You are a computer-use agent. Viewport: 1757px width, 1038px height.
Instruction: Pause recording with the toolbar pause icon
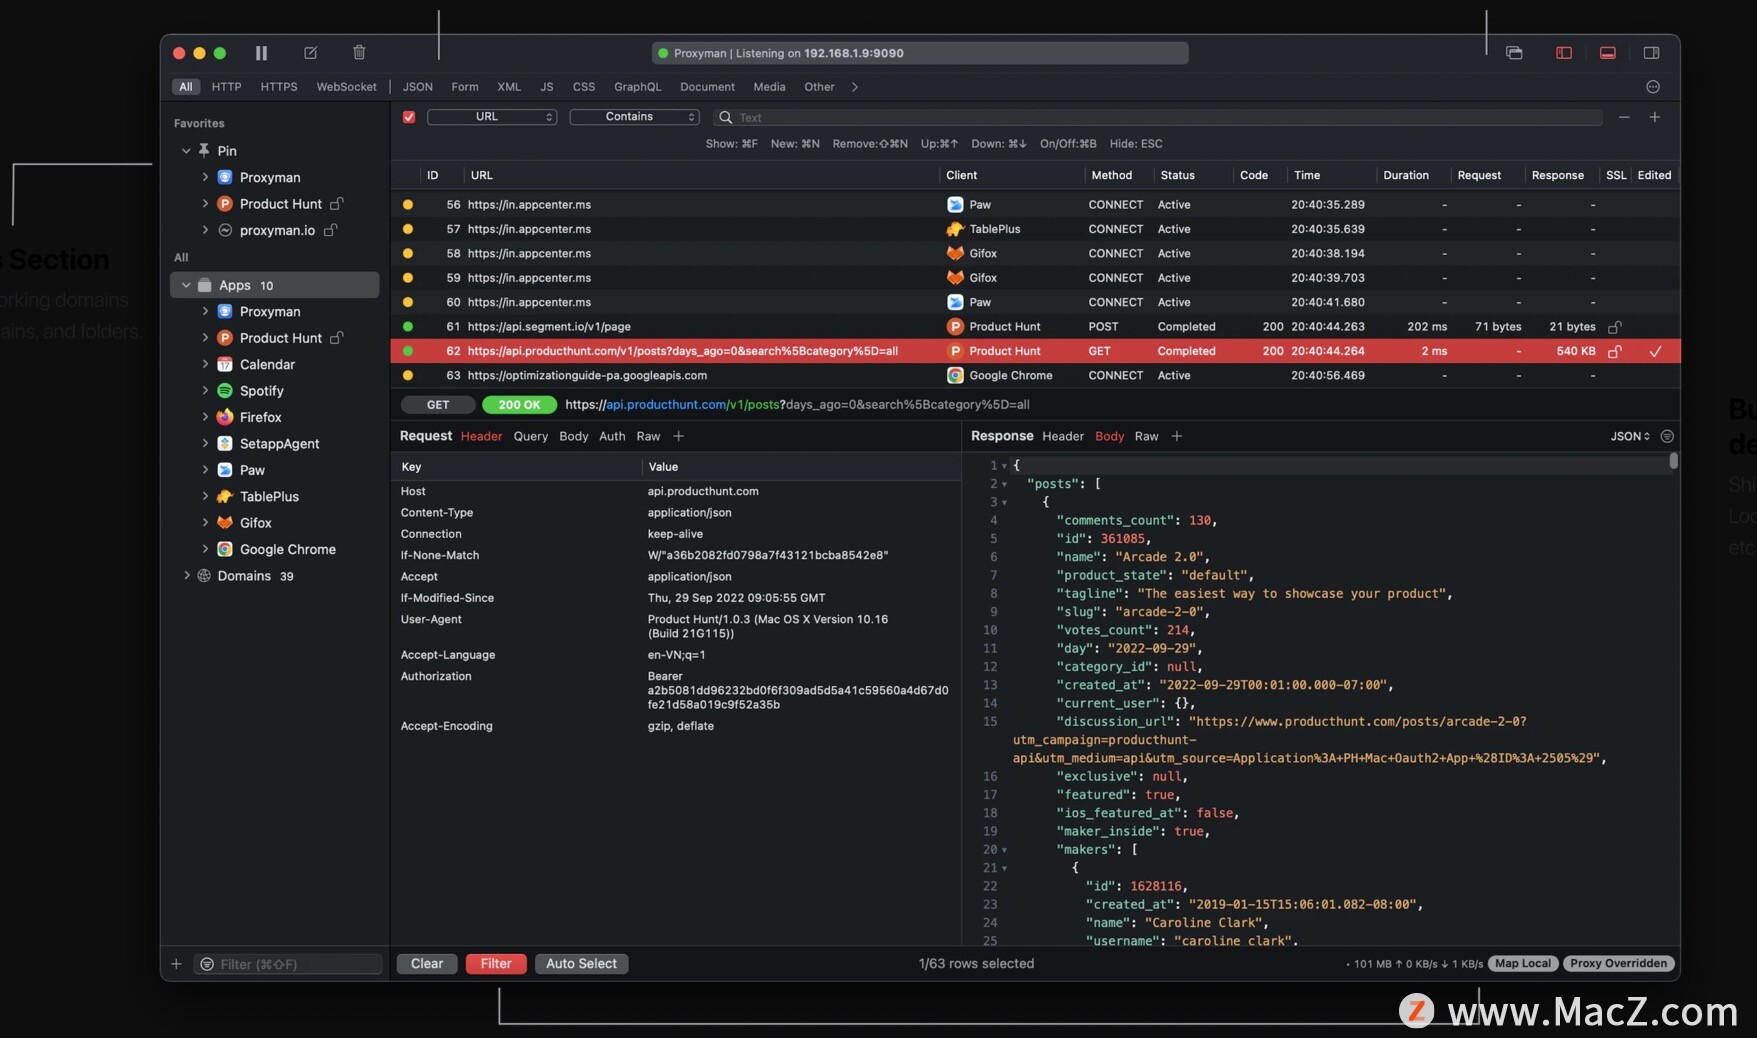click(x=261, y=53)
